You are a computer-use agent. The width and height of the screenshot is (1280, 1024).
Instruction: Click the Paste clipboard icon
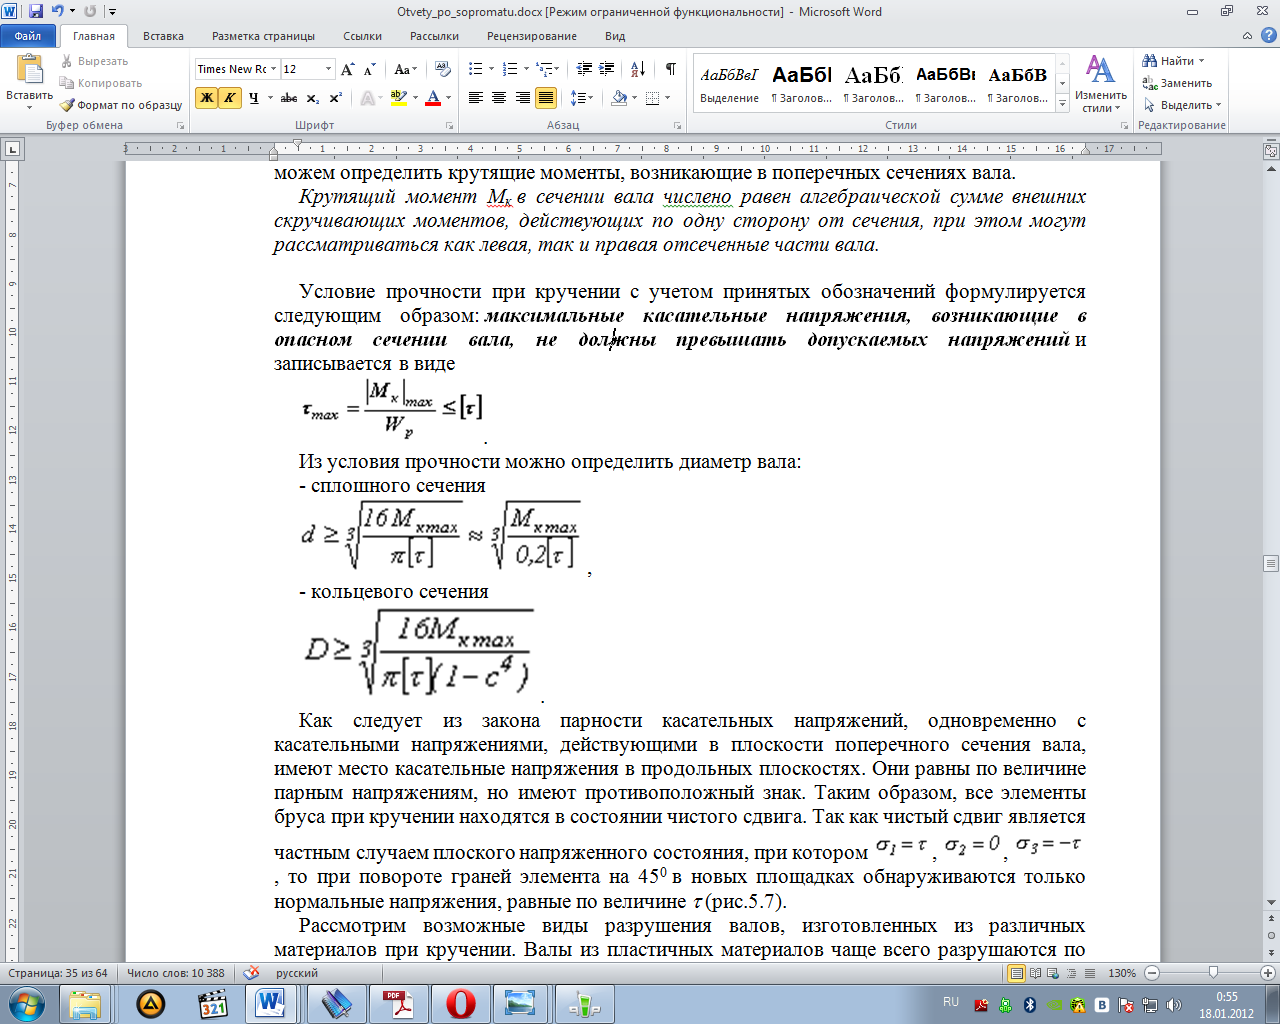[30, 70]
